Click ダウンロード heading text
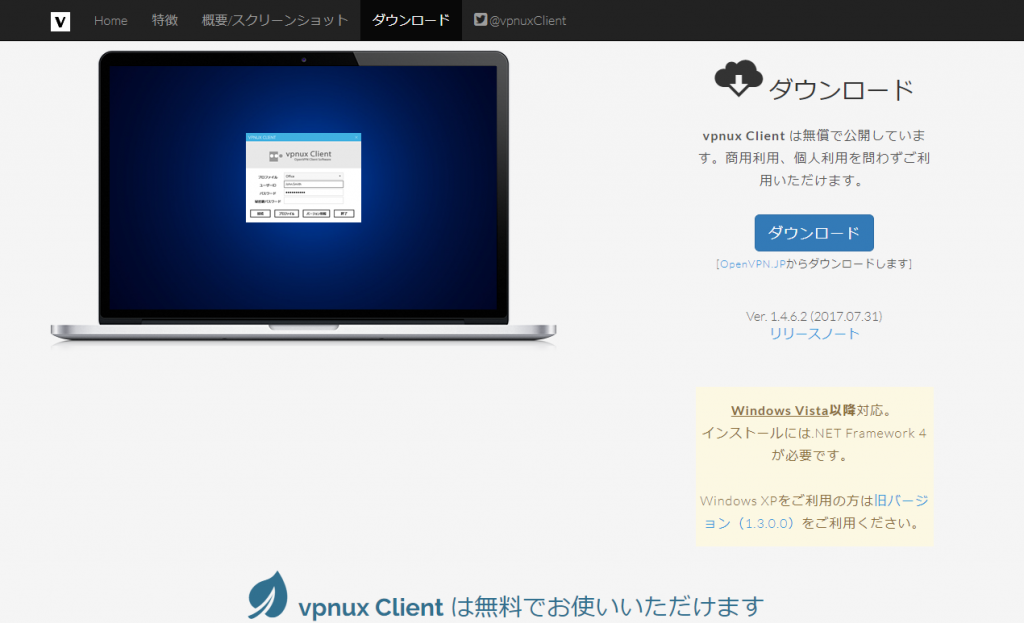The width and height of the screenshot is (1024, 623). coord(841,89)
